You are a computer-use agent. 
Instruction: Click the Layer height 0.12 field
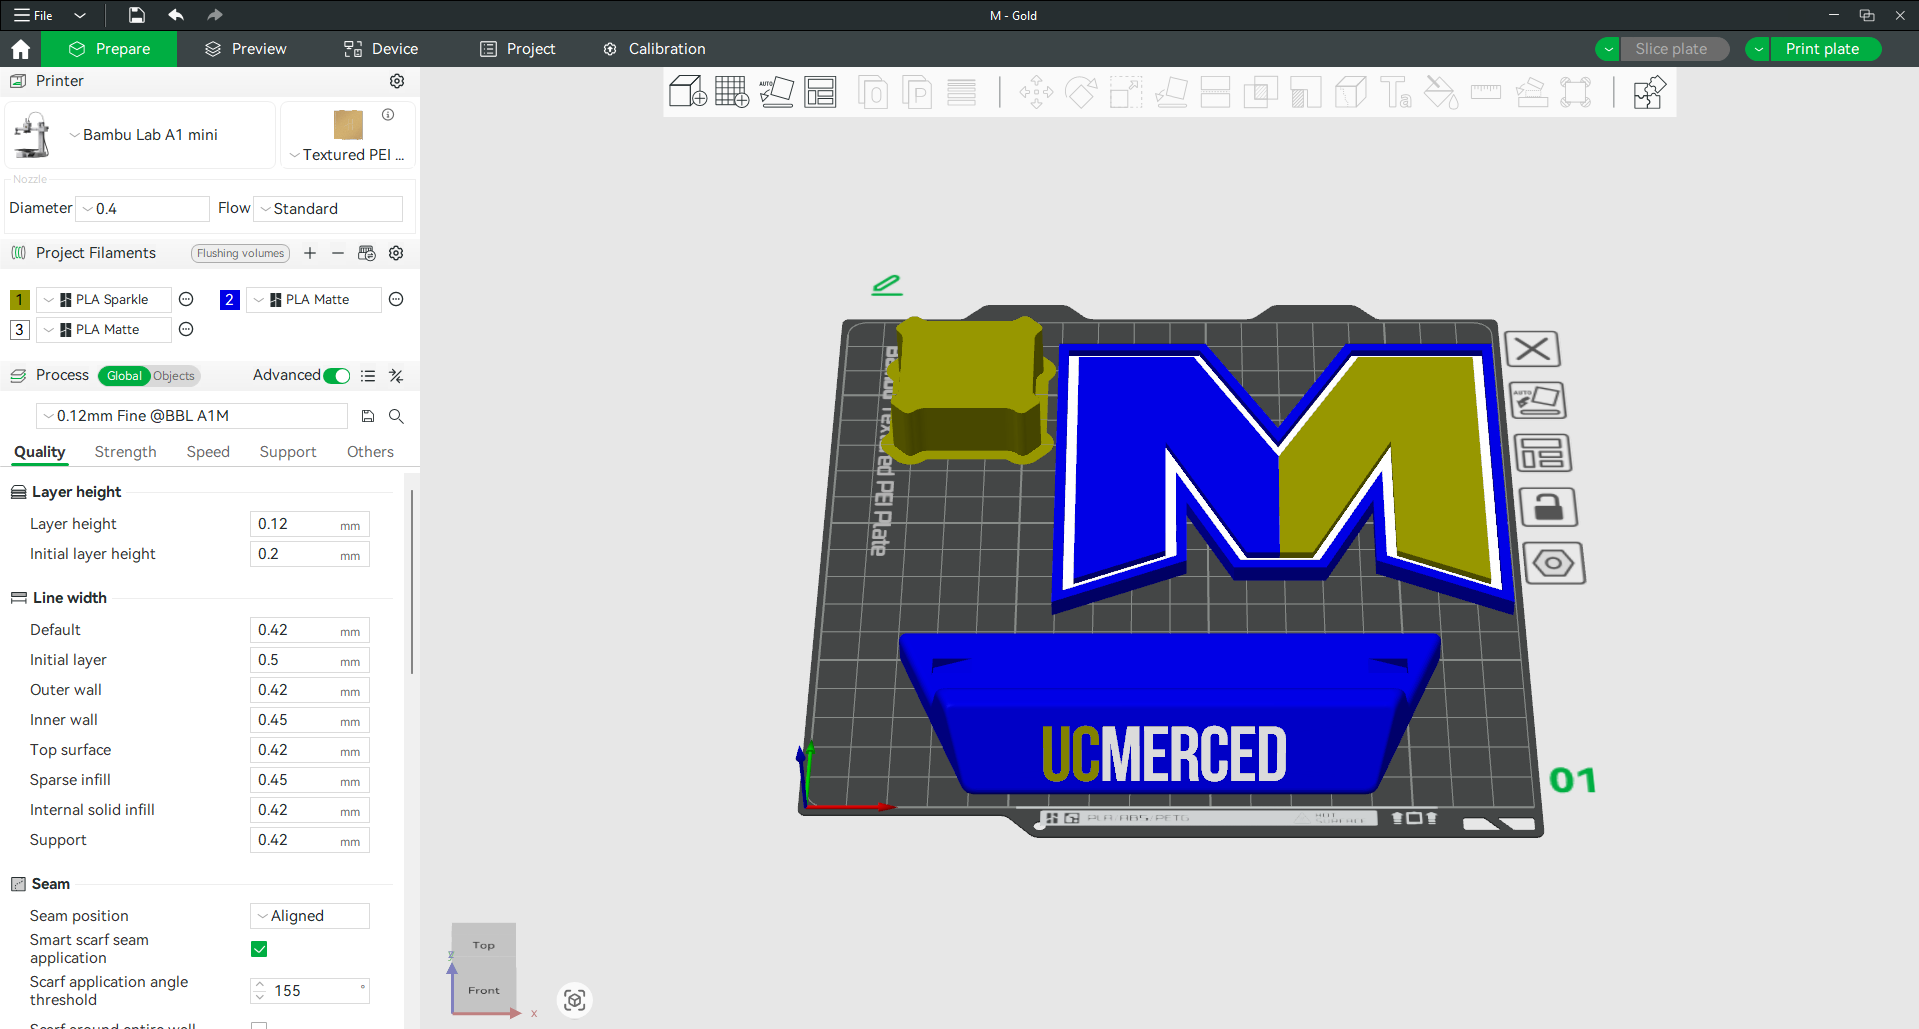pyautogui.click(x=310, y=524)
